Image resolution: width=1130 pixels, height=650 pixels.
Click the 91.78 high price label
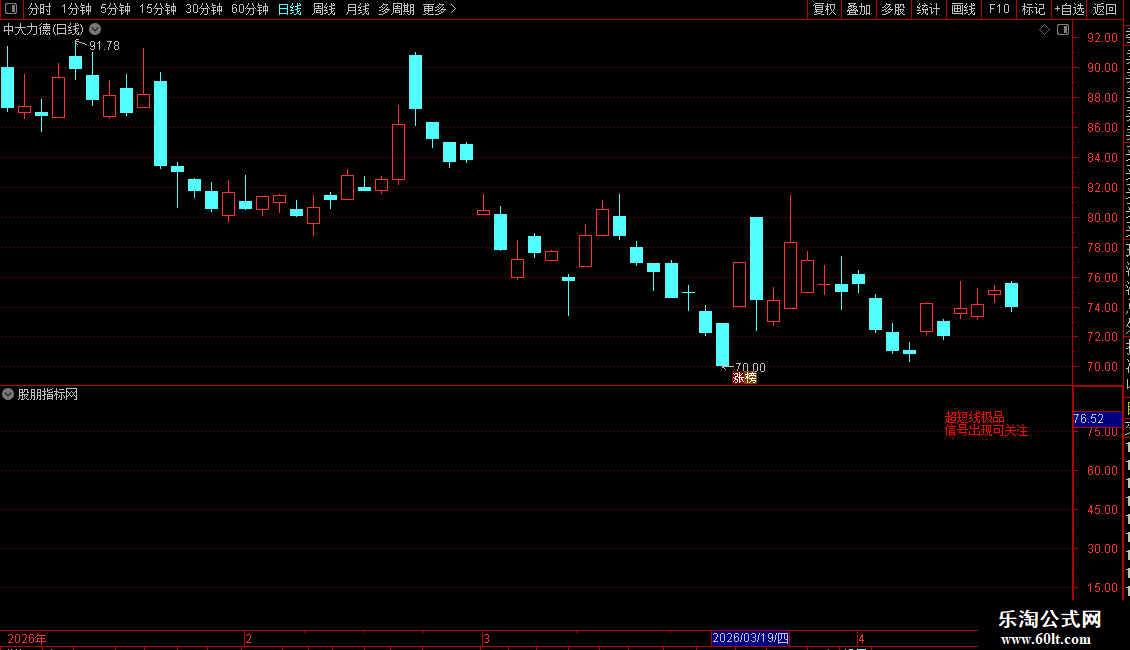click(104, 45)
